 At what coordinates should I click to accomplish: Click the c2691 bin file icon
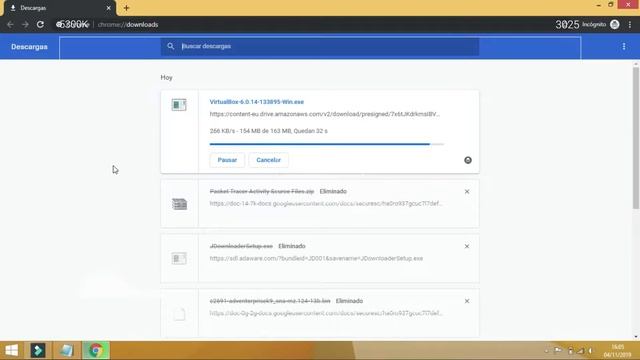pos(179,314)
